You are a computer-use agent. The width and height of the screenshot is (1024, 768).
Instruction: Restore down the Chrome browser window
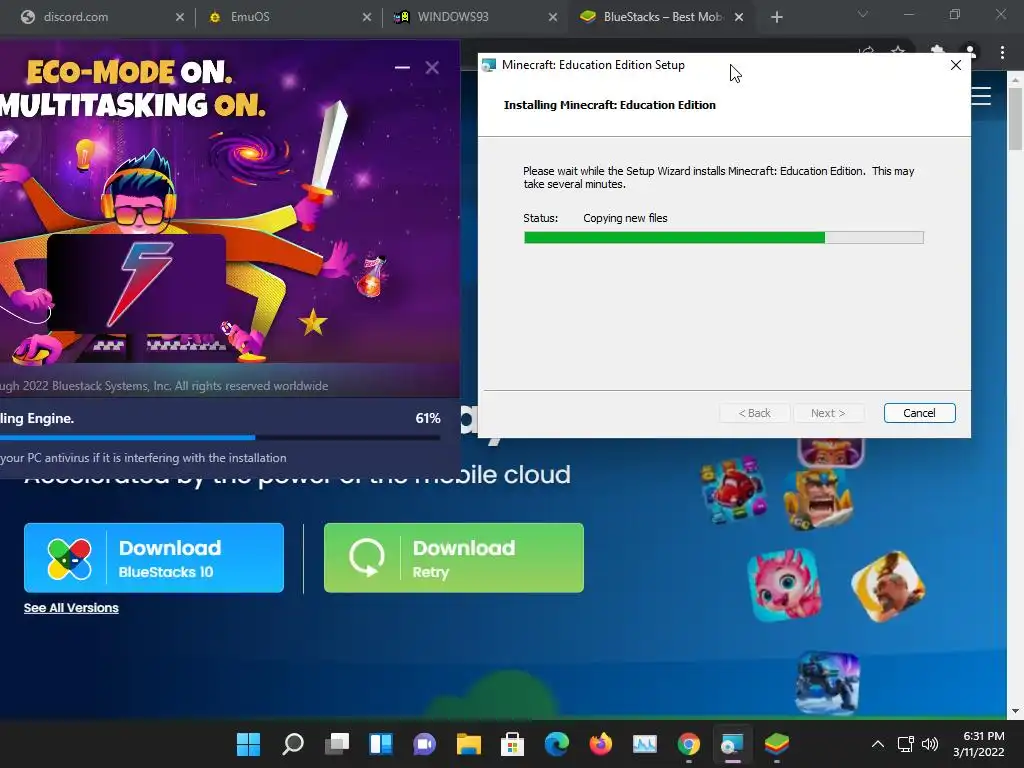click(955, 14)
